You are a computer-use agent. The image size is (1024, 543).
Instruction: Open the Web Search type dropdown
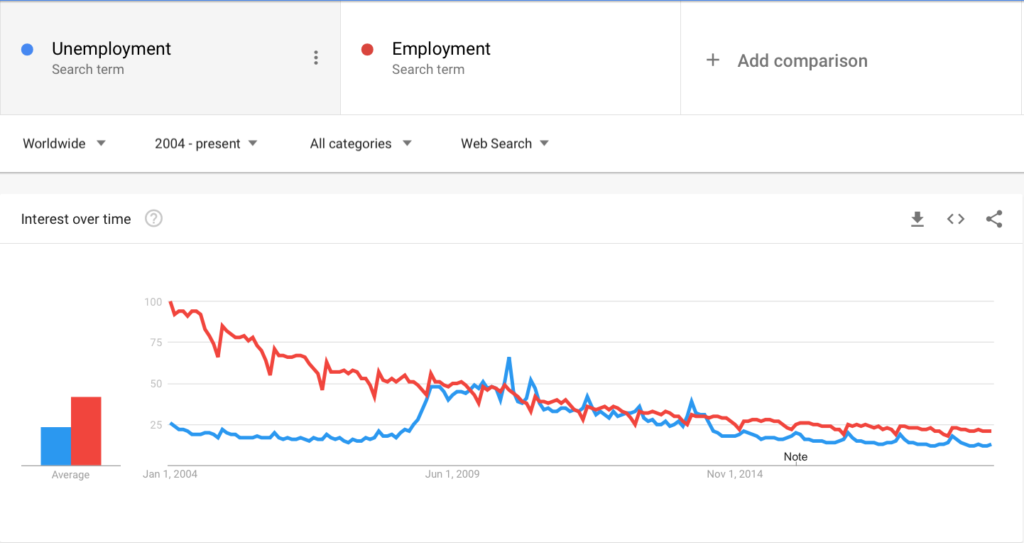coord(504,143)
